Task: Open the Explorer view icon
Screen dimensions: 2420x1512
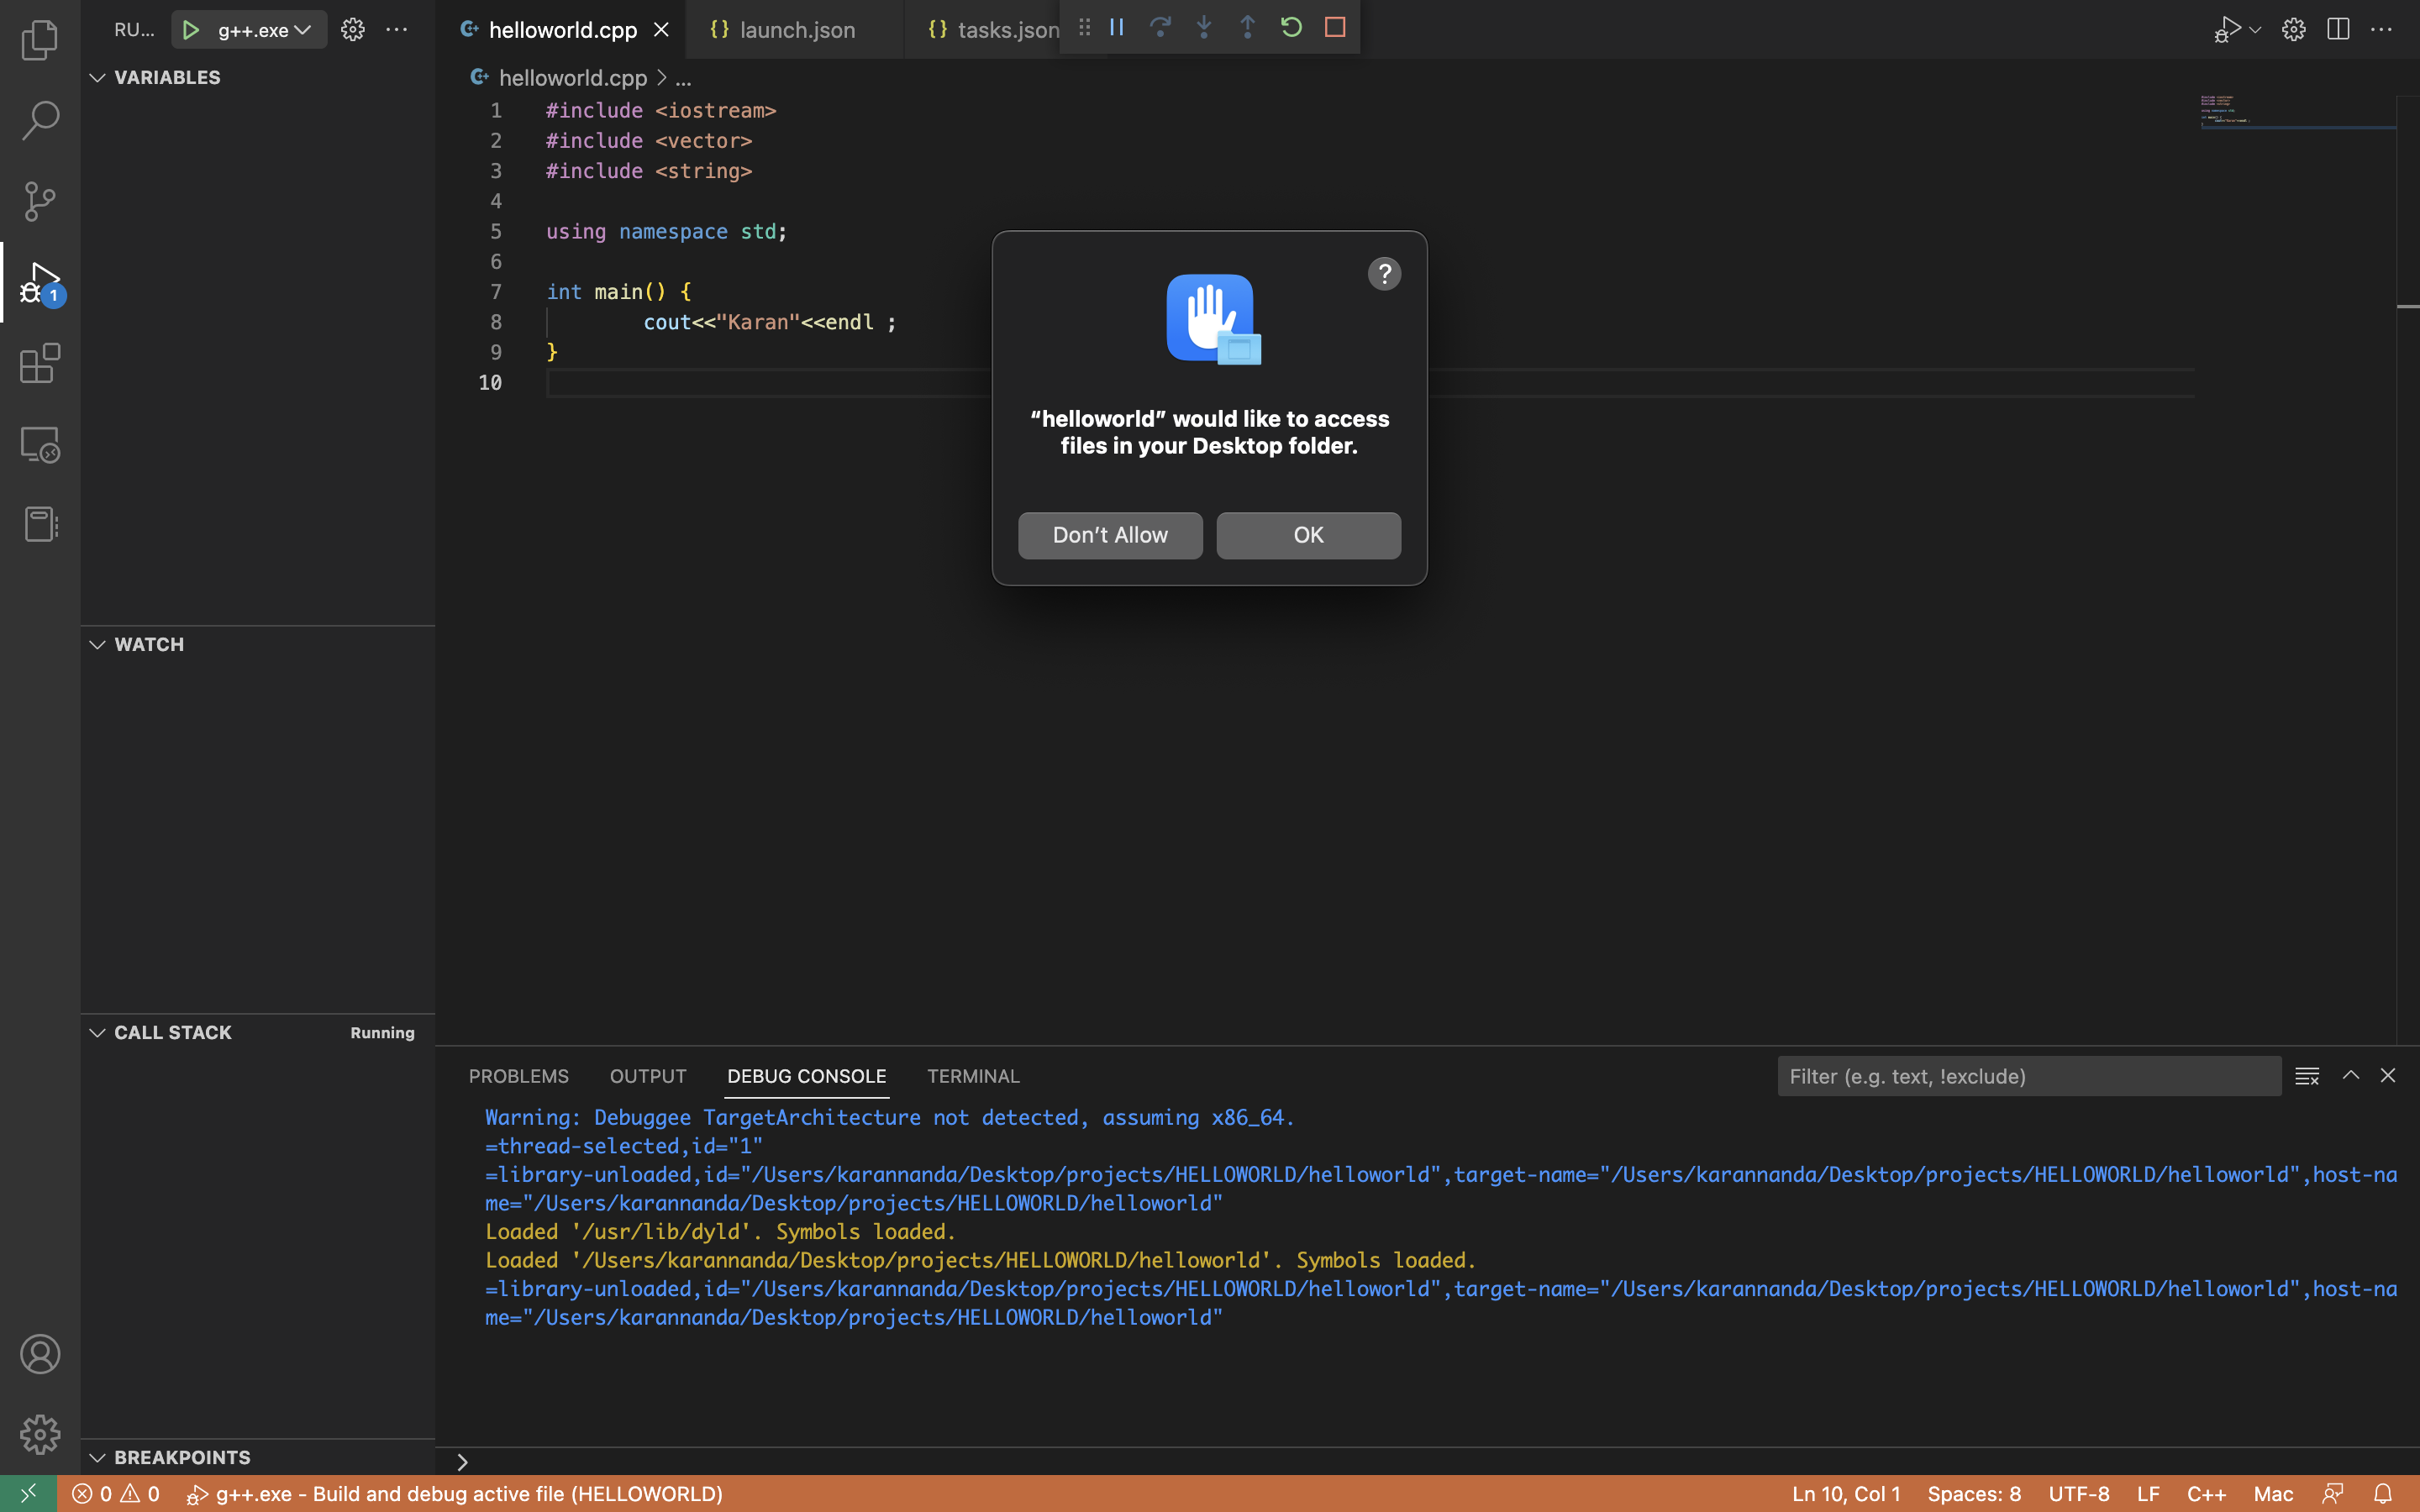Action: [x=40, y=40]
